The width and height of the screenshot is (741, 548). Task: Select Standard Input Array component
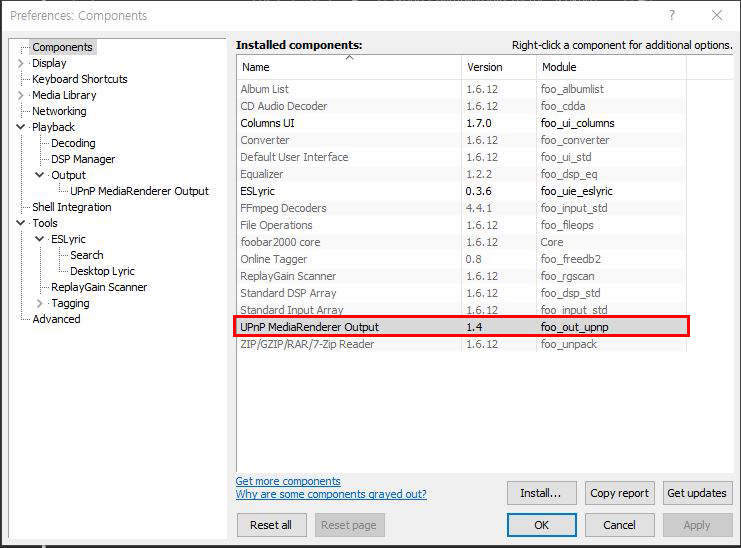click(462, 309)
